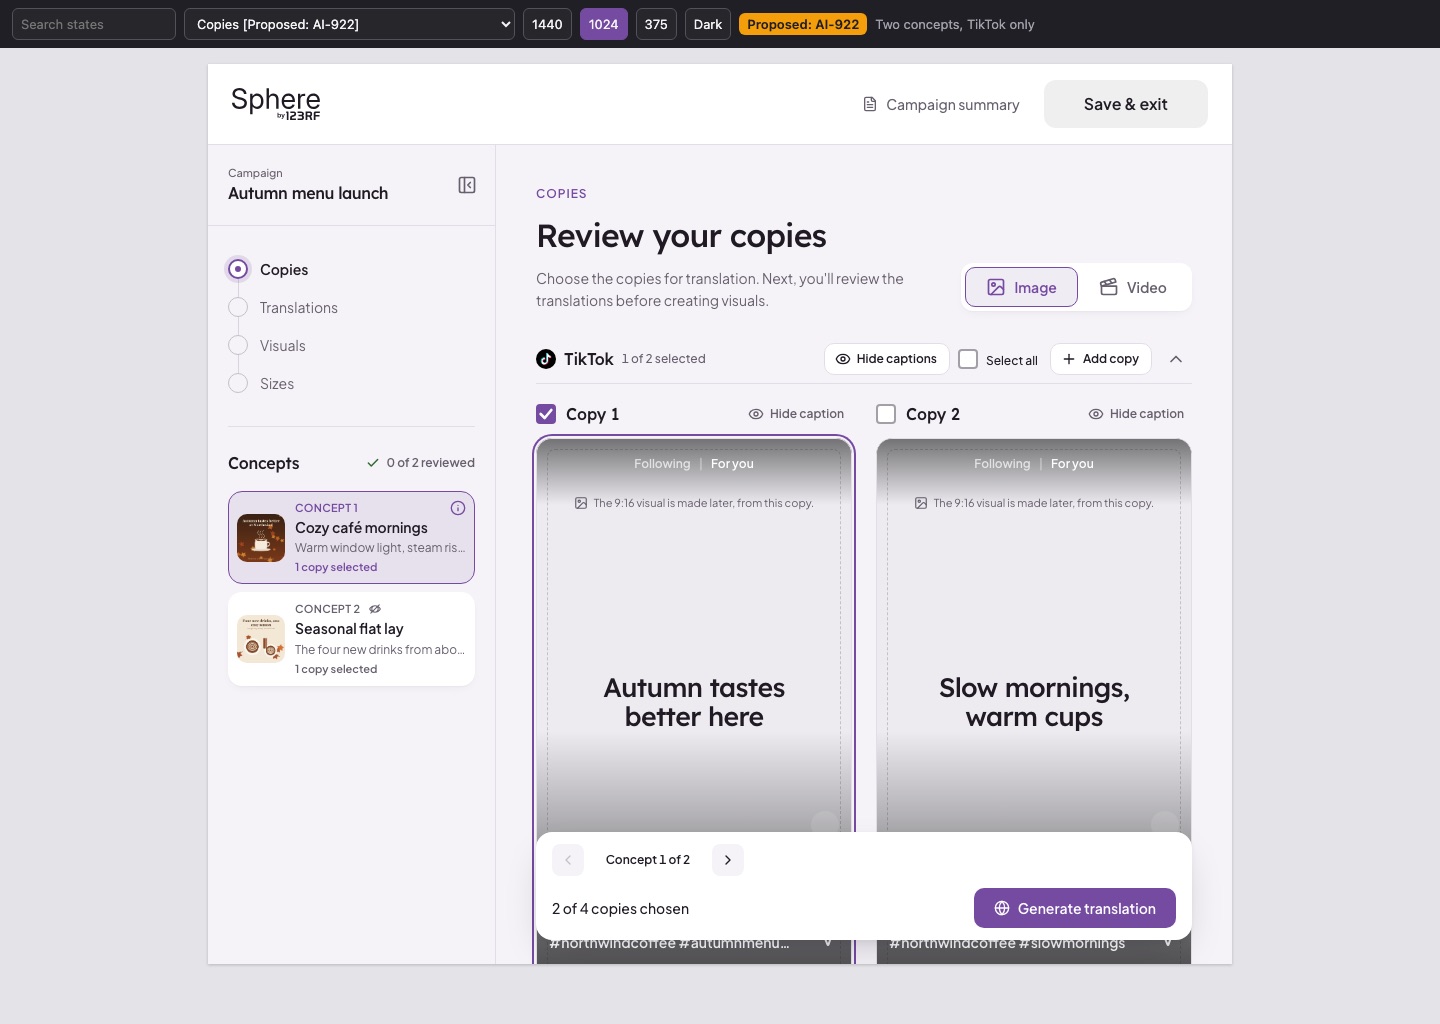Click the 'Autumn tastes better here' copy text
Viewport: 1440px width, 1024px height.
[694, 702]
